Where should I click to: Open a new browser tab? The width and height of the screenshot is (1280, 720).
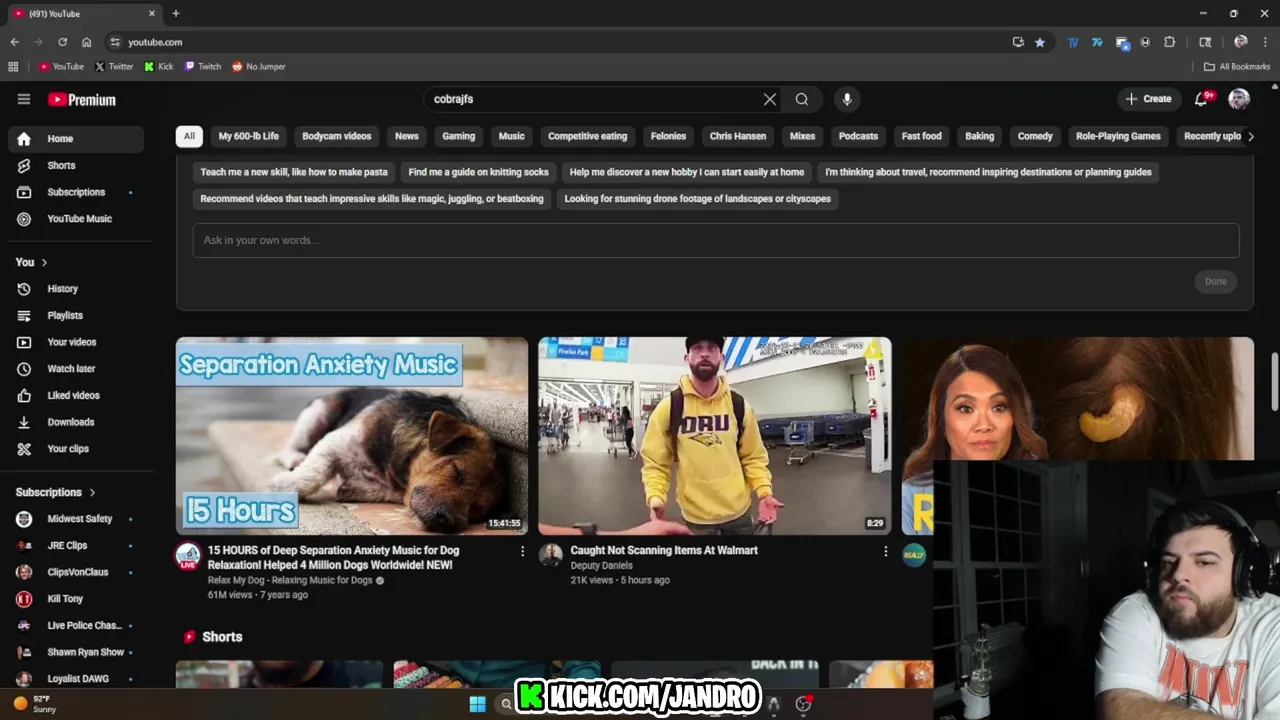pyautogui.click(x=176, y=14)
